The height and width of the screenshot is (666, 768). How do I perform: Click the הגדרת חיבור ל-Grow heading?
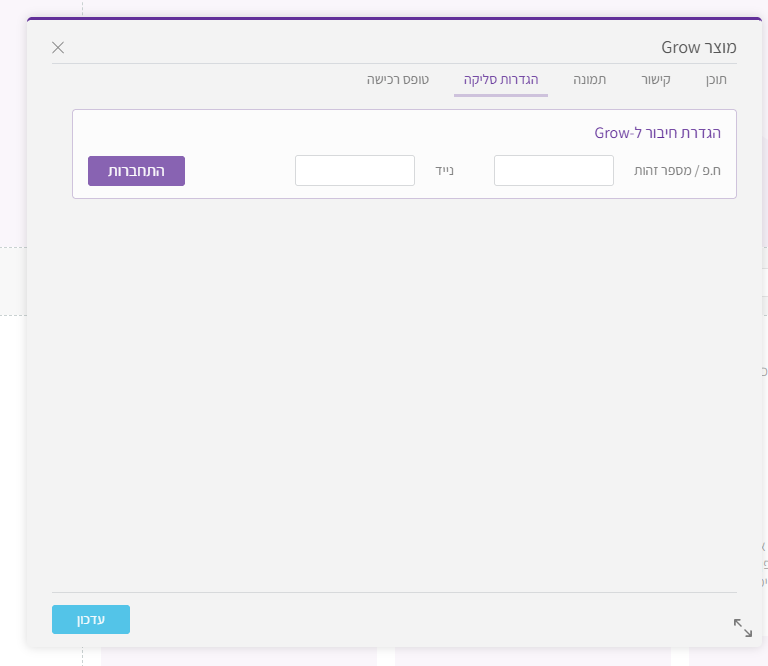tap(657, 132)
